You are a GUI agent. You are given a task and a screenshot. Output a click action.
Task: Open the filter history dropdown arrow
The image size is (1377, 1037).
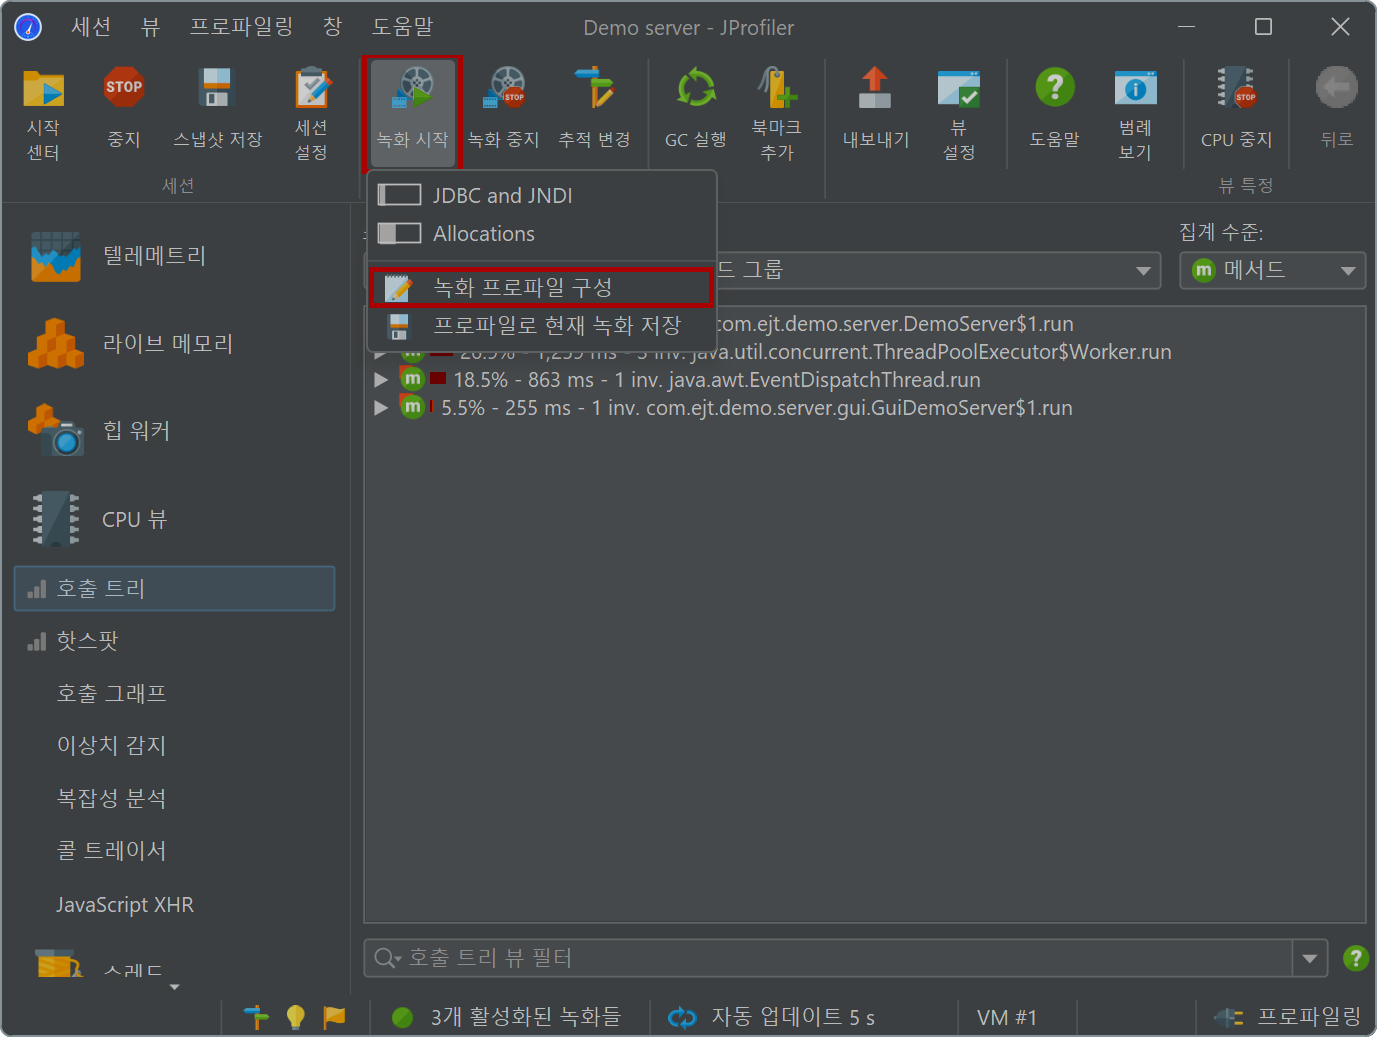[1310, 958]
